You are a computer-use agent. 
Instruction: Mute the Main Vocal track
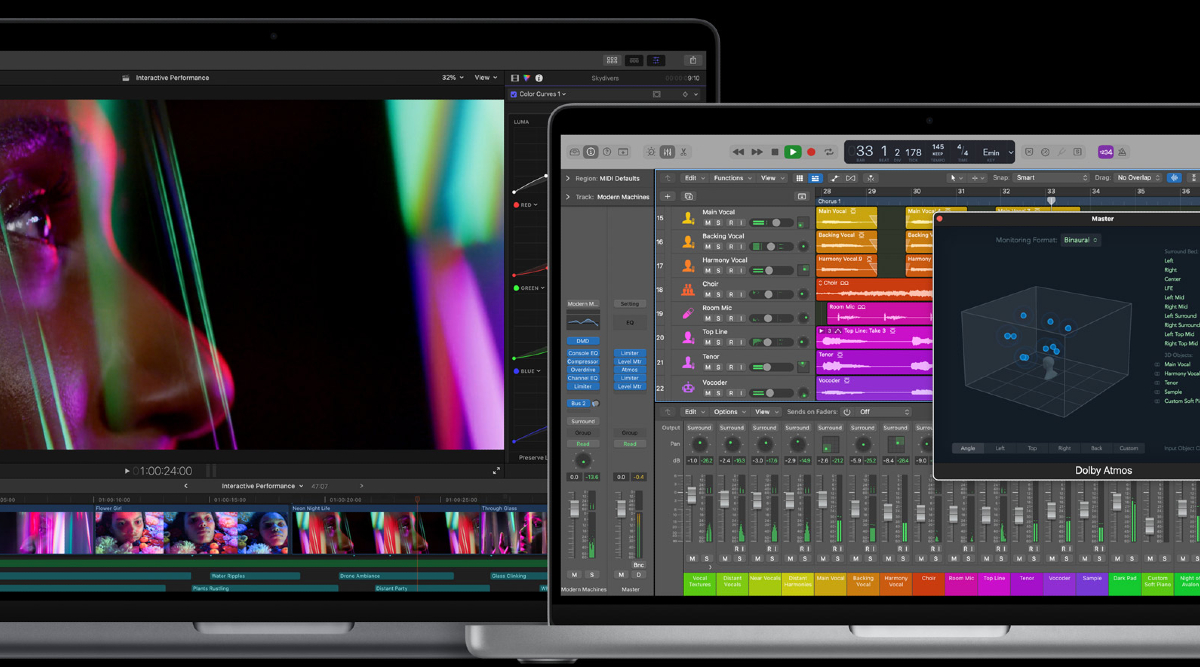point(708,223)
